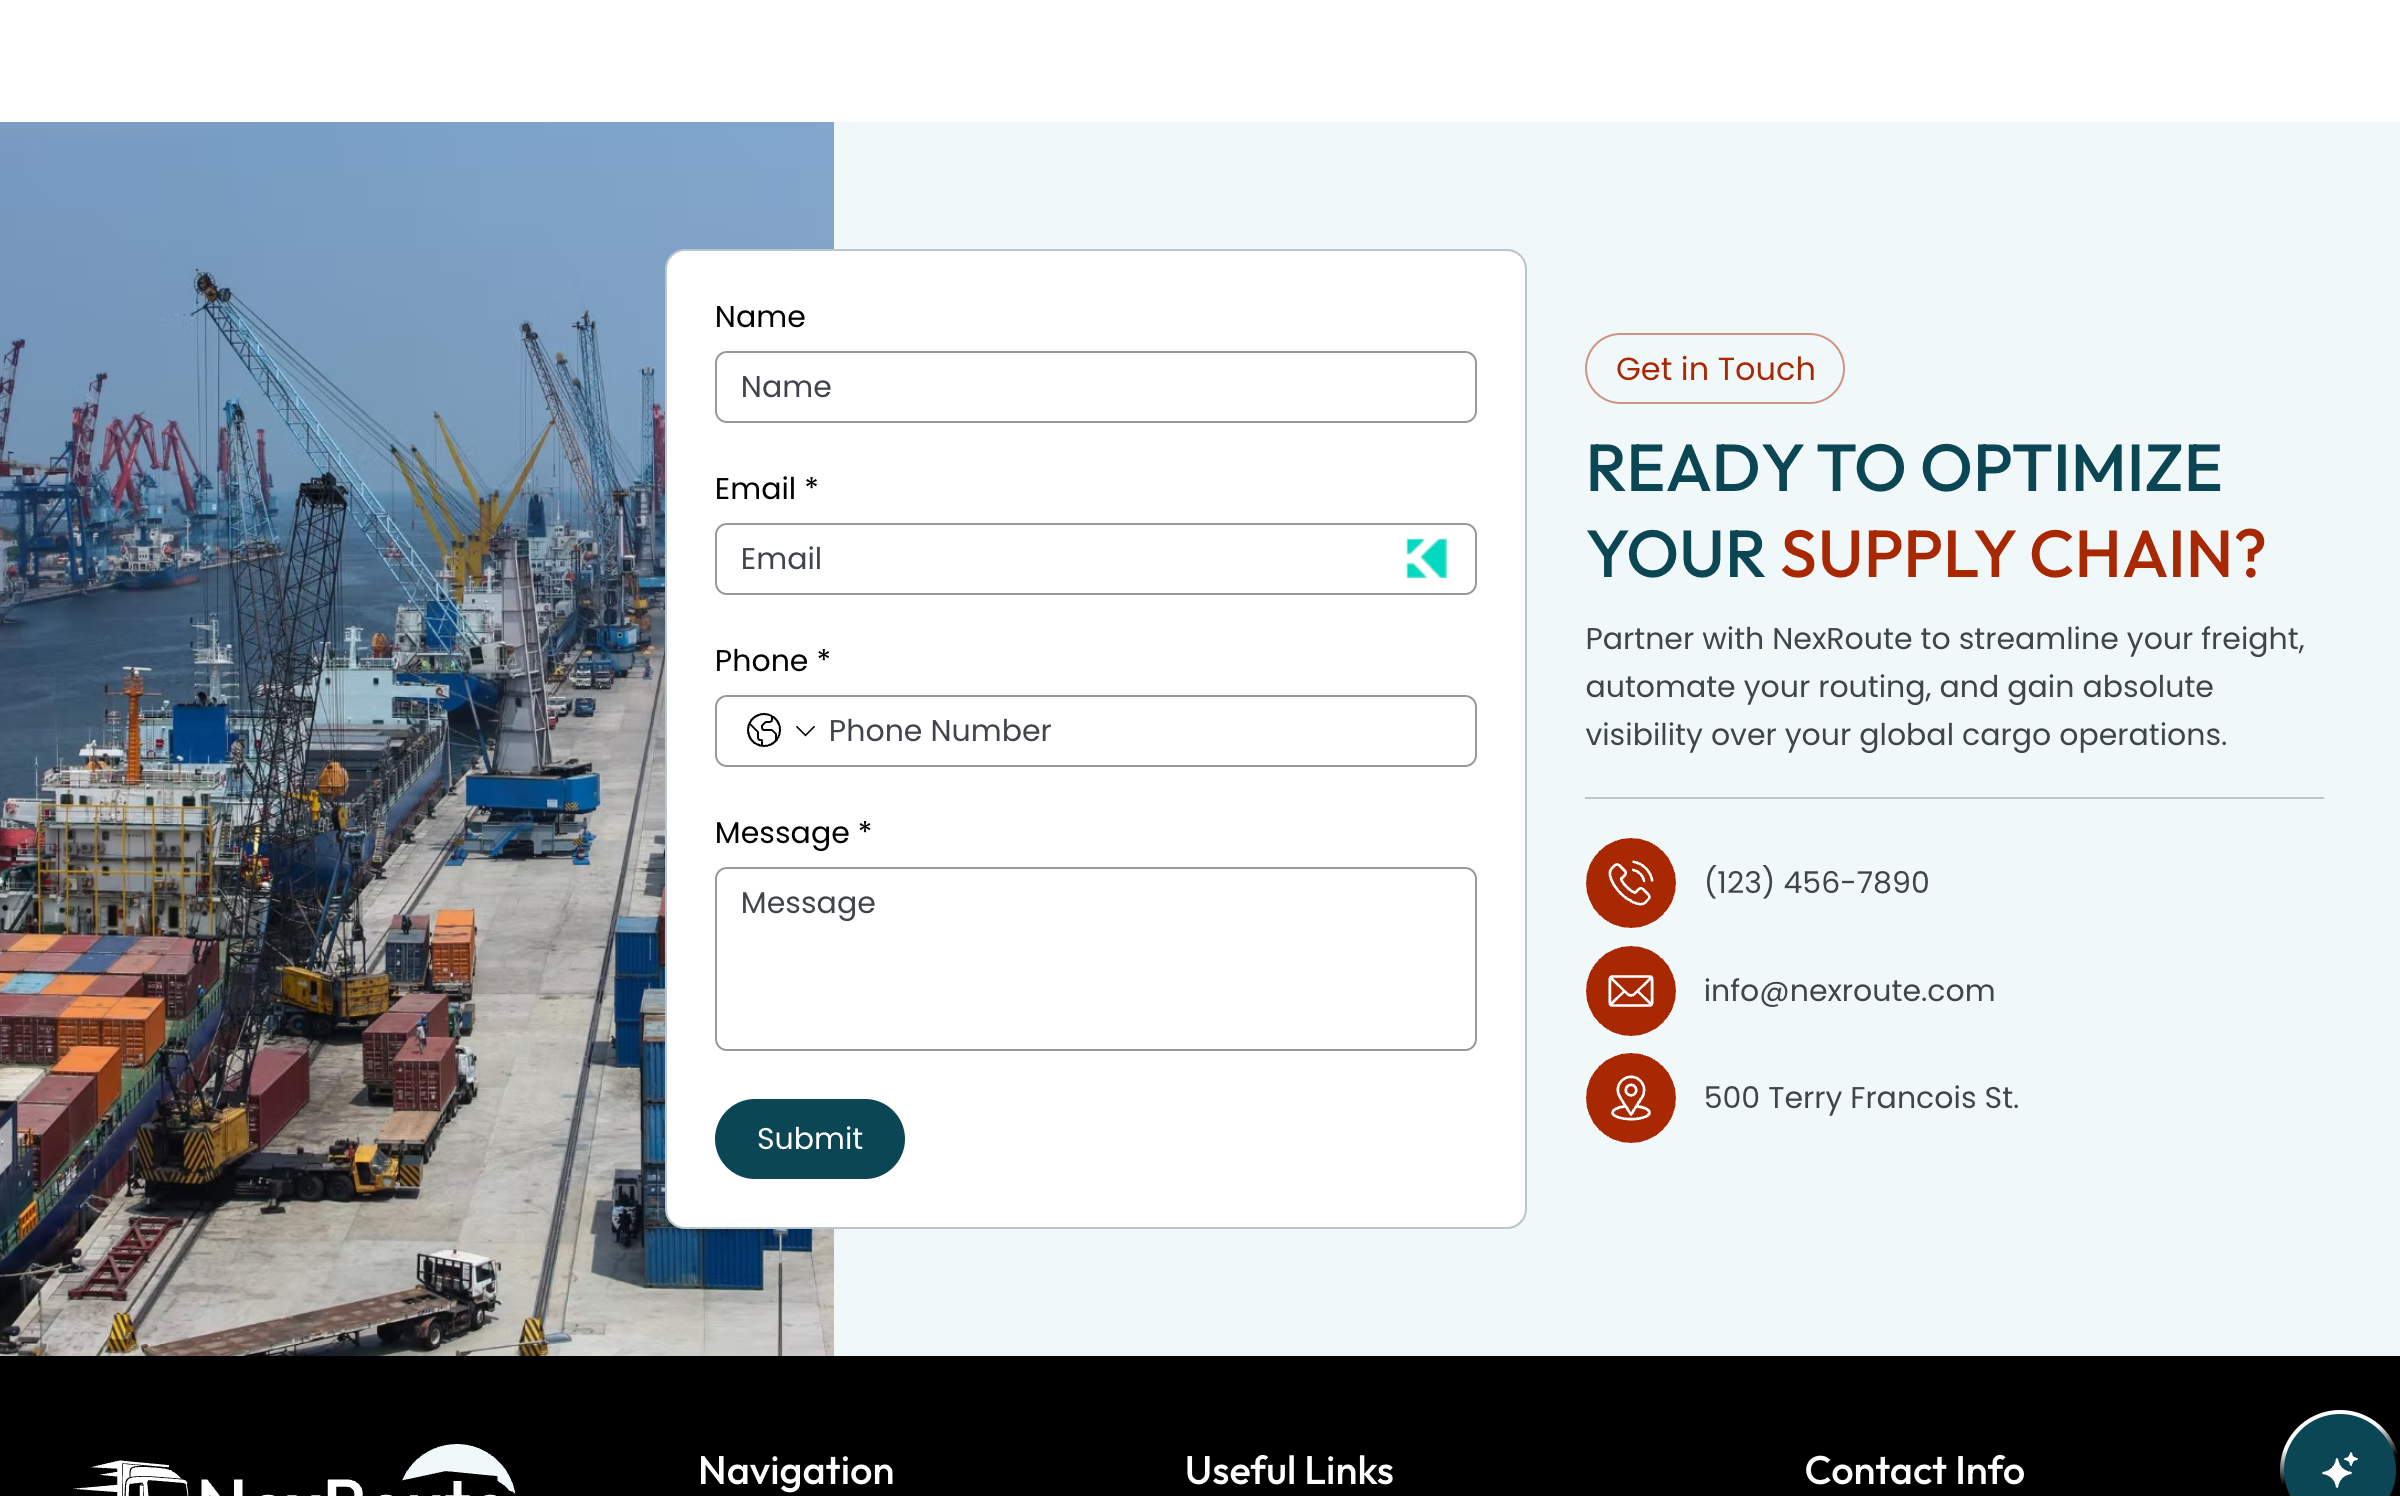Click the (123) 456-7890 phone number
2400x1496 pixels.
(1816, 882)
